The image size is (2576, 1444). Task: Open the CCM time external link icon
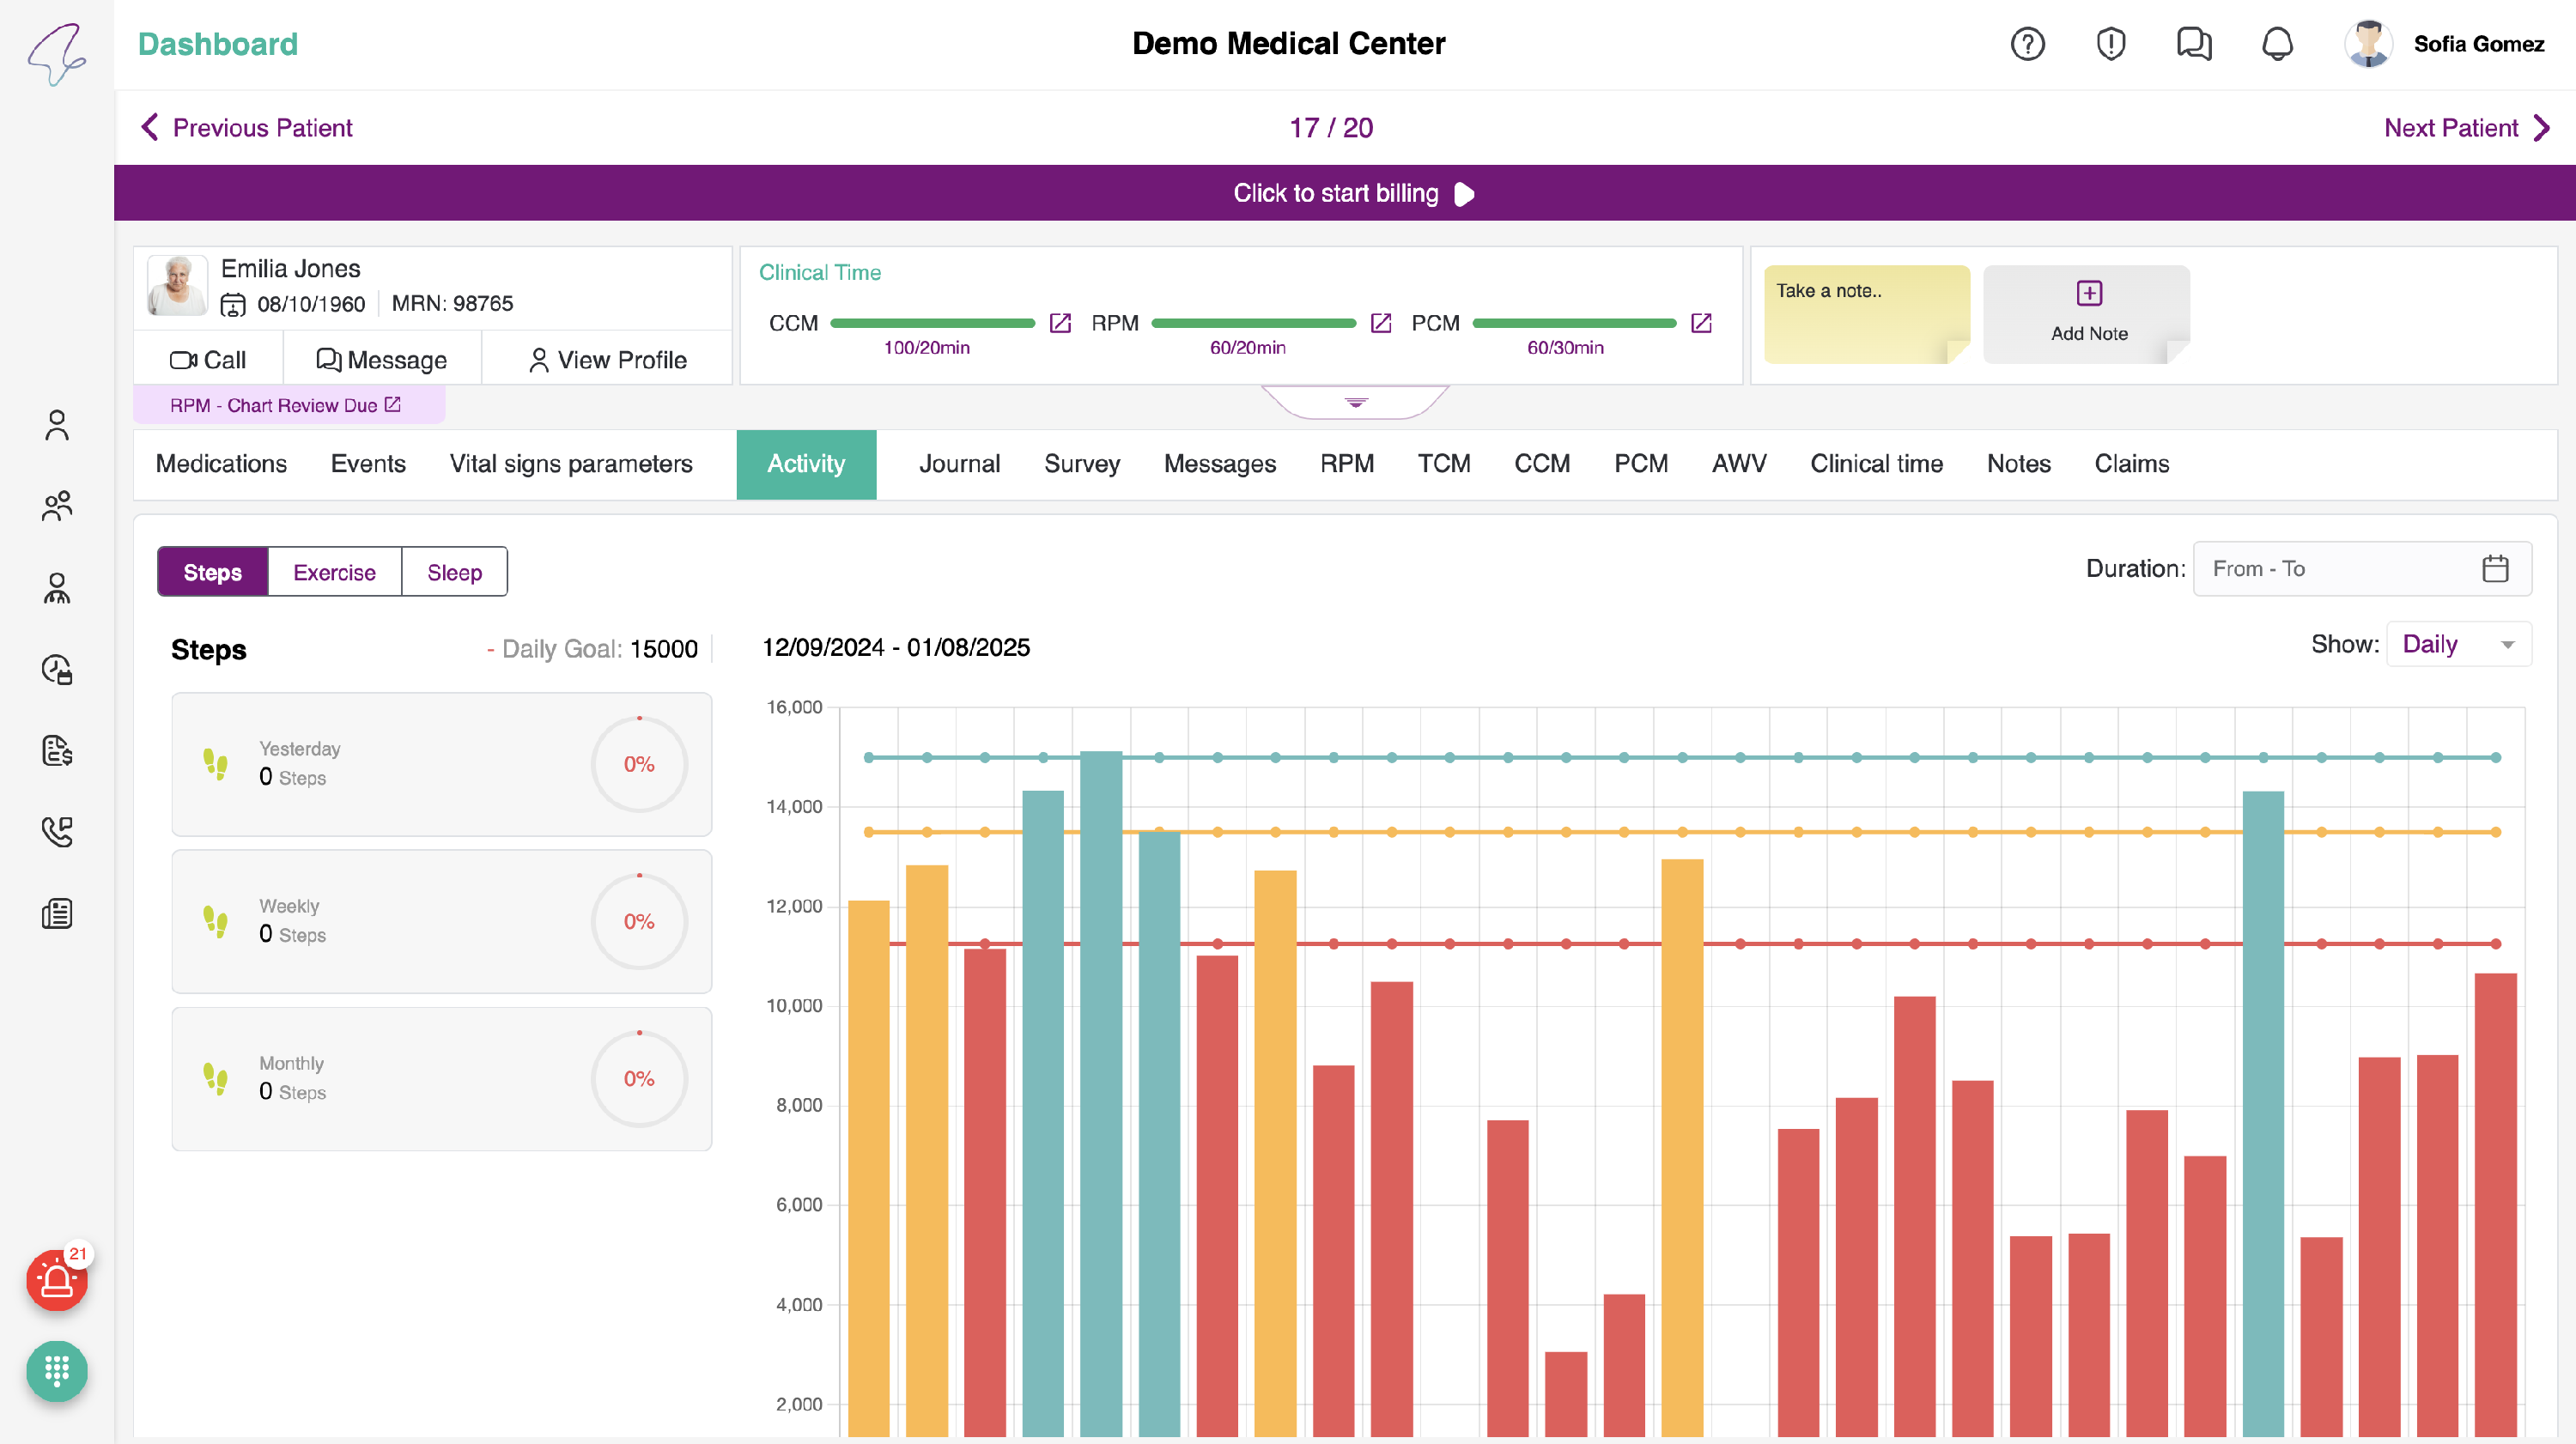1060,323
